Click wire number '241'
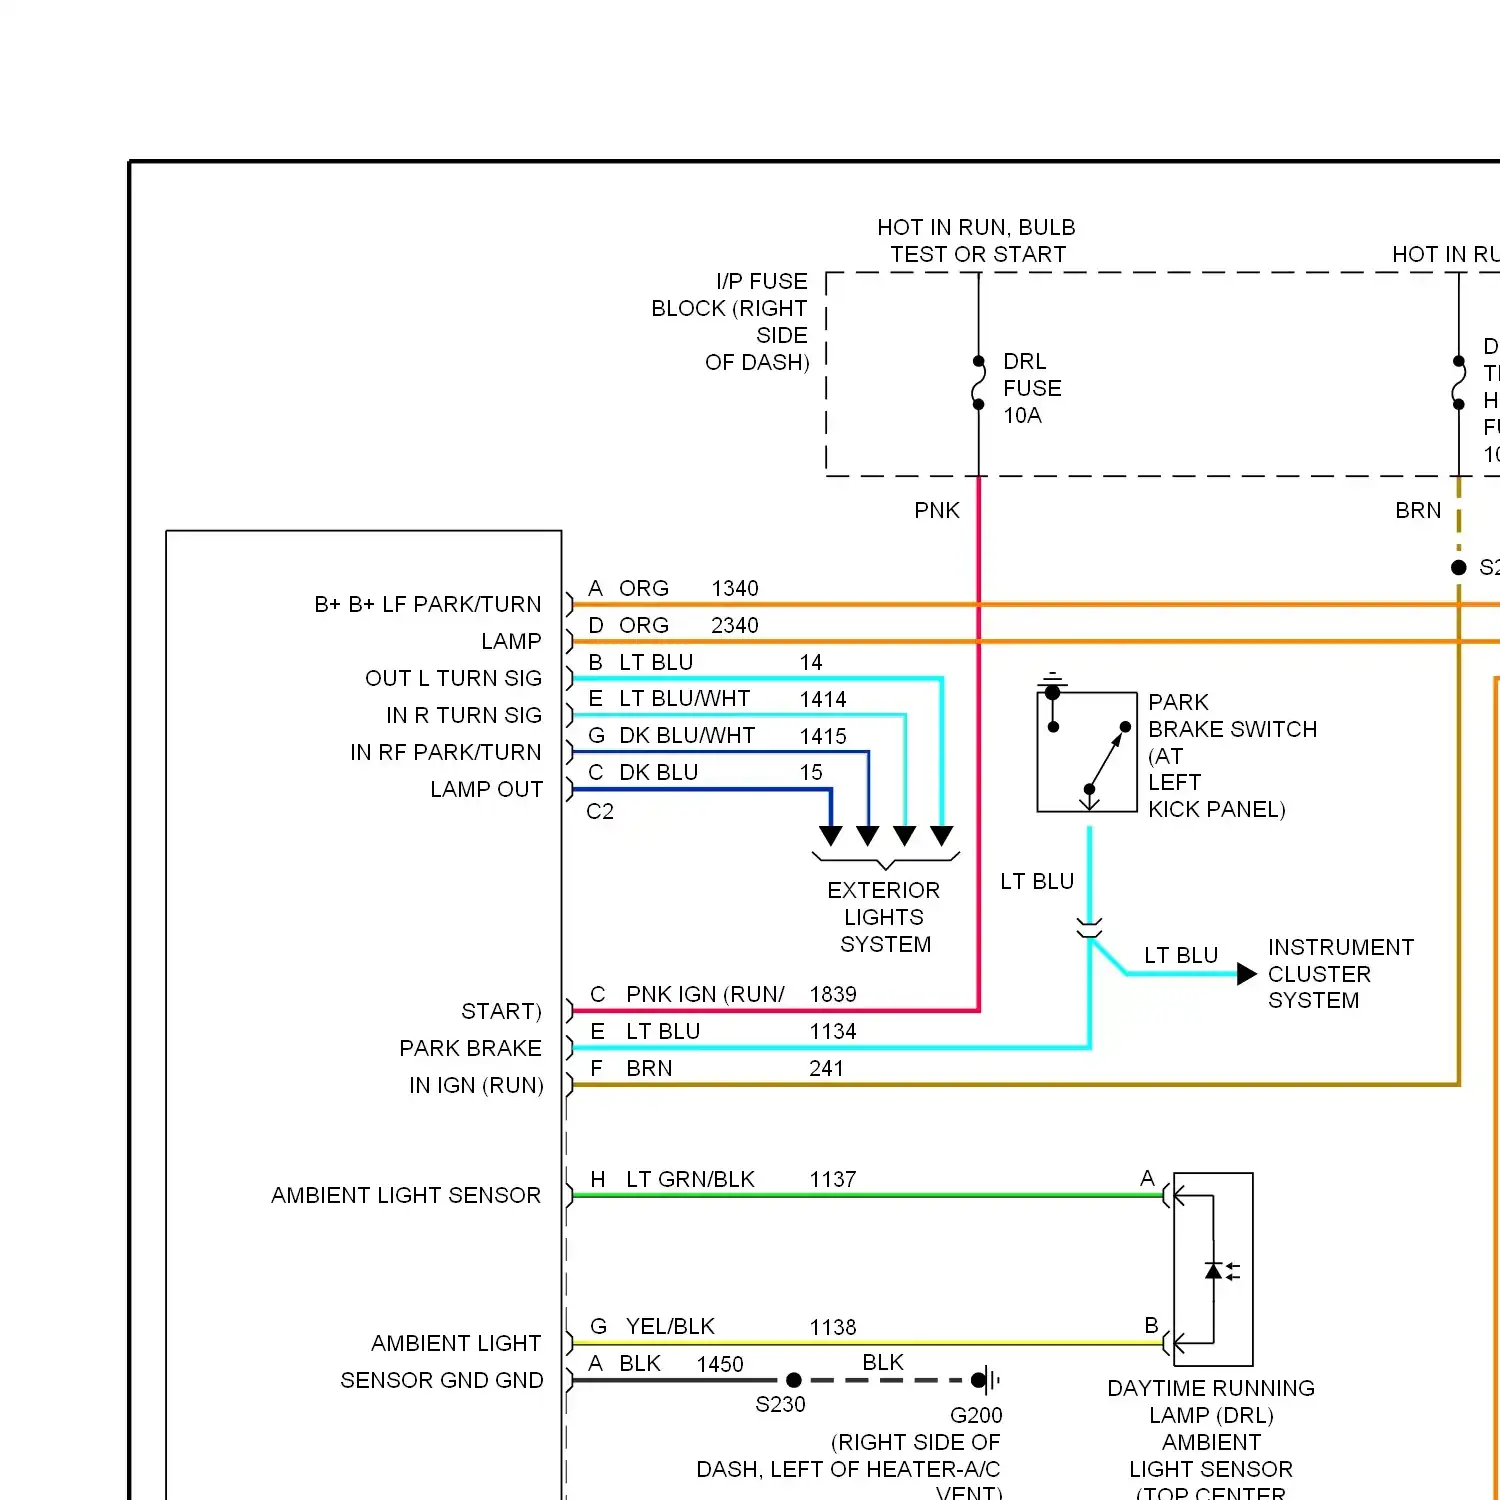The width and height of the screenshot is (1500, 1500). 826,1068
